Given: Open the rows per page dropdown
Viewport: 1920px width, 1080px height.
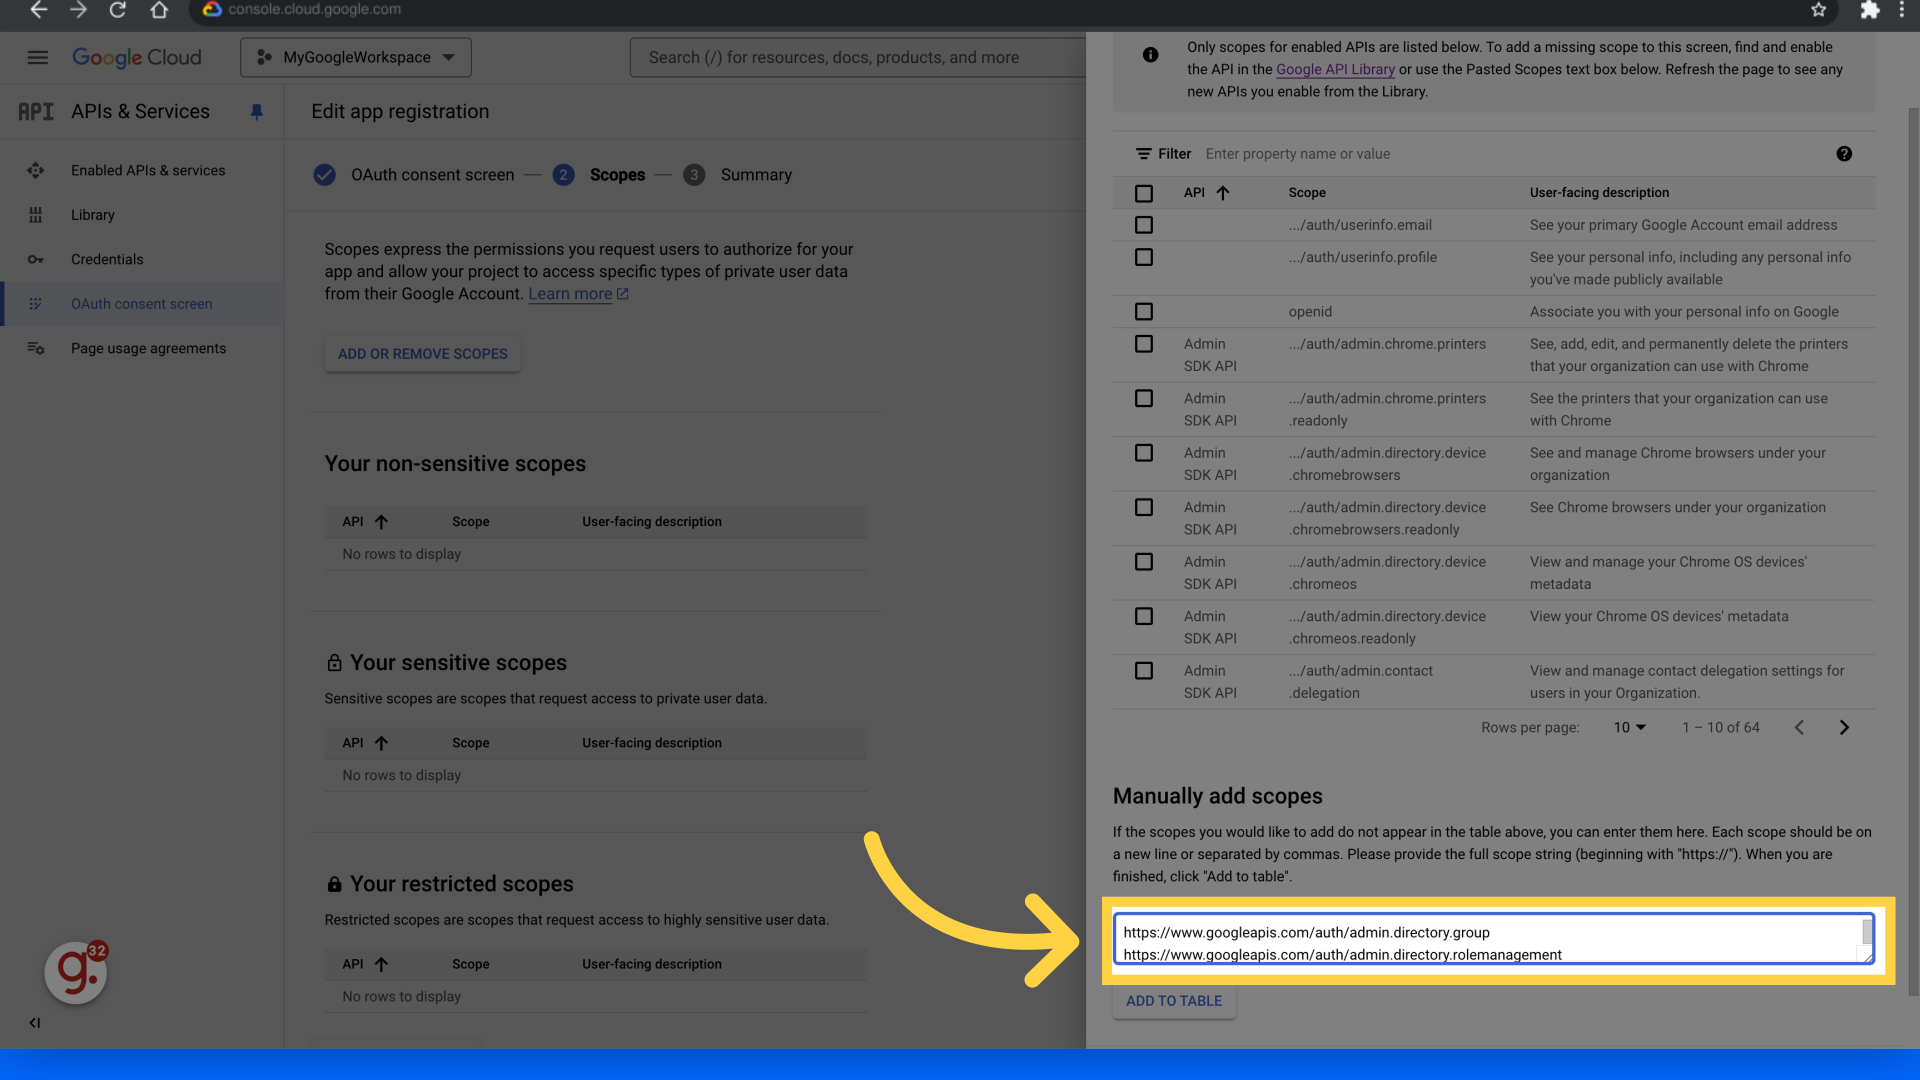Looking at the screenshot, I should pos(1629,728).
